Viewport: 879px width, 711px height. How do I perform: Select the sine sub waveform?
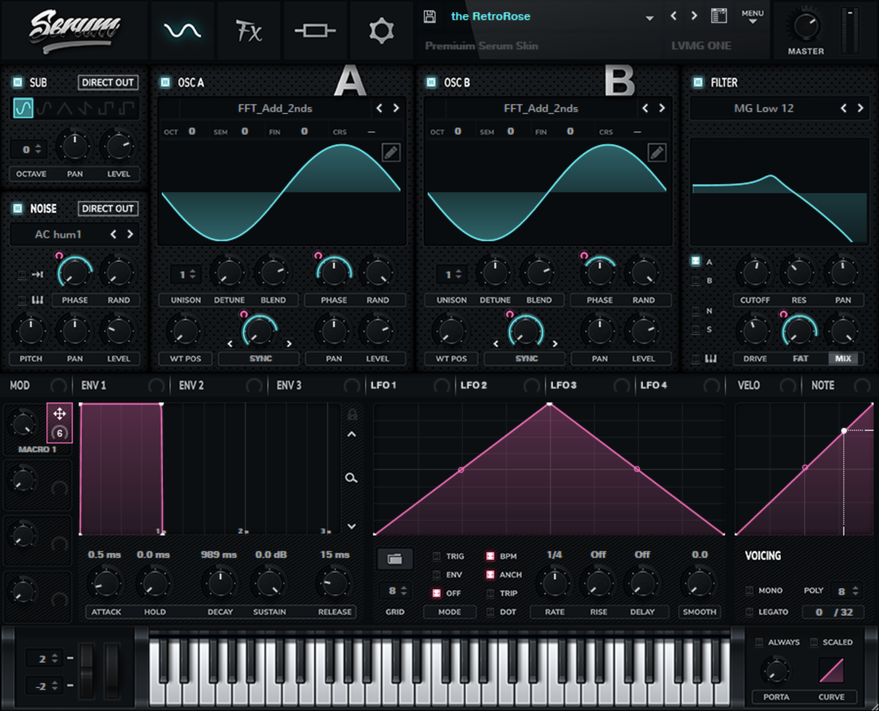(23, 108)
